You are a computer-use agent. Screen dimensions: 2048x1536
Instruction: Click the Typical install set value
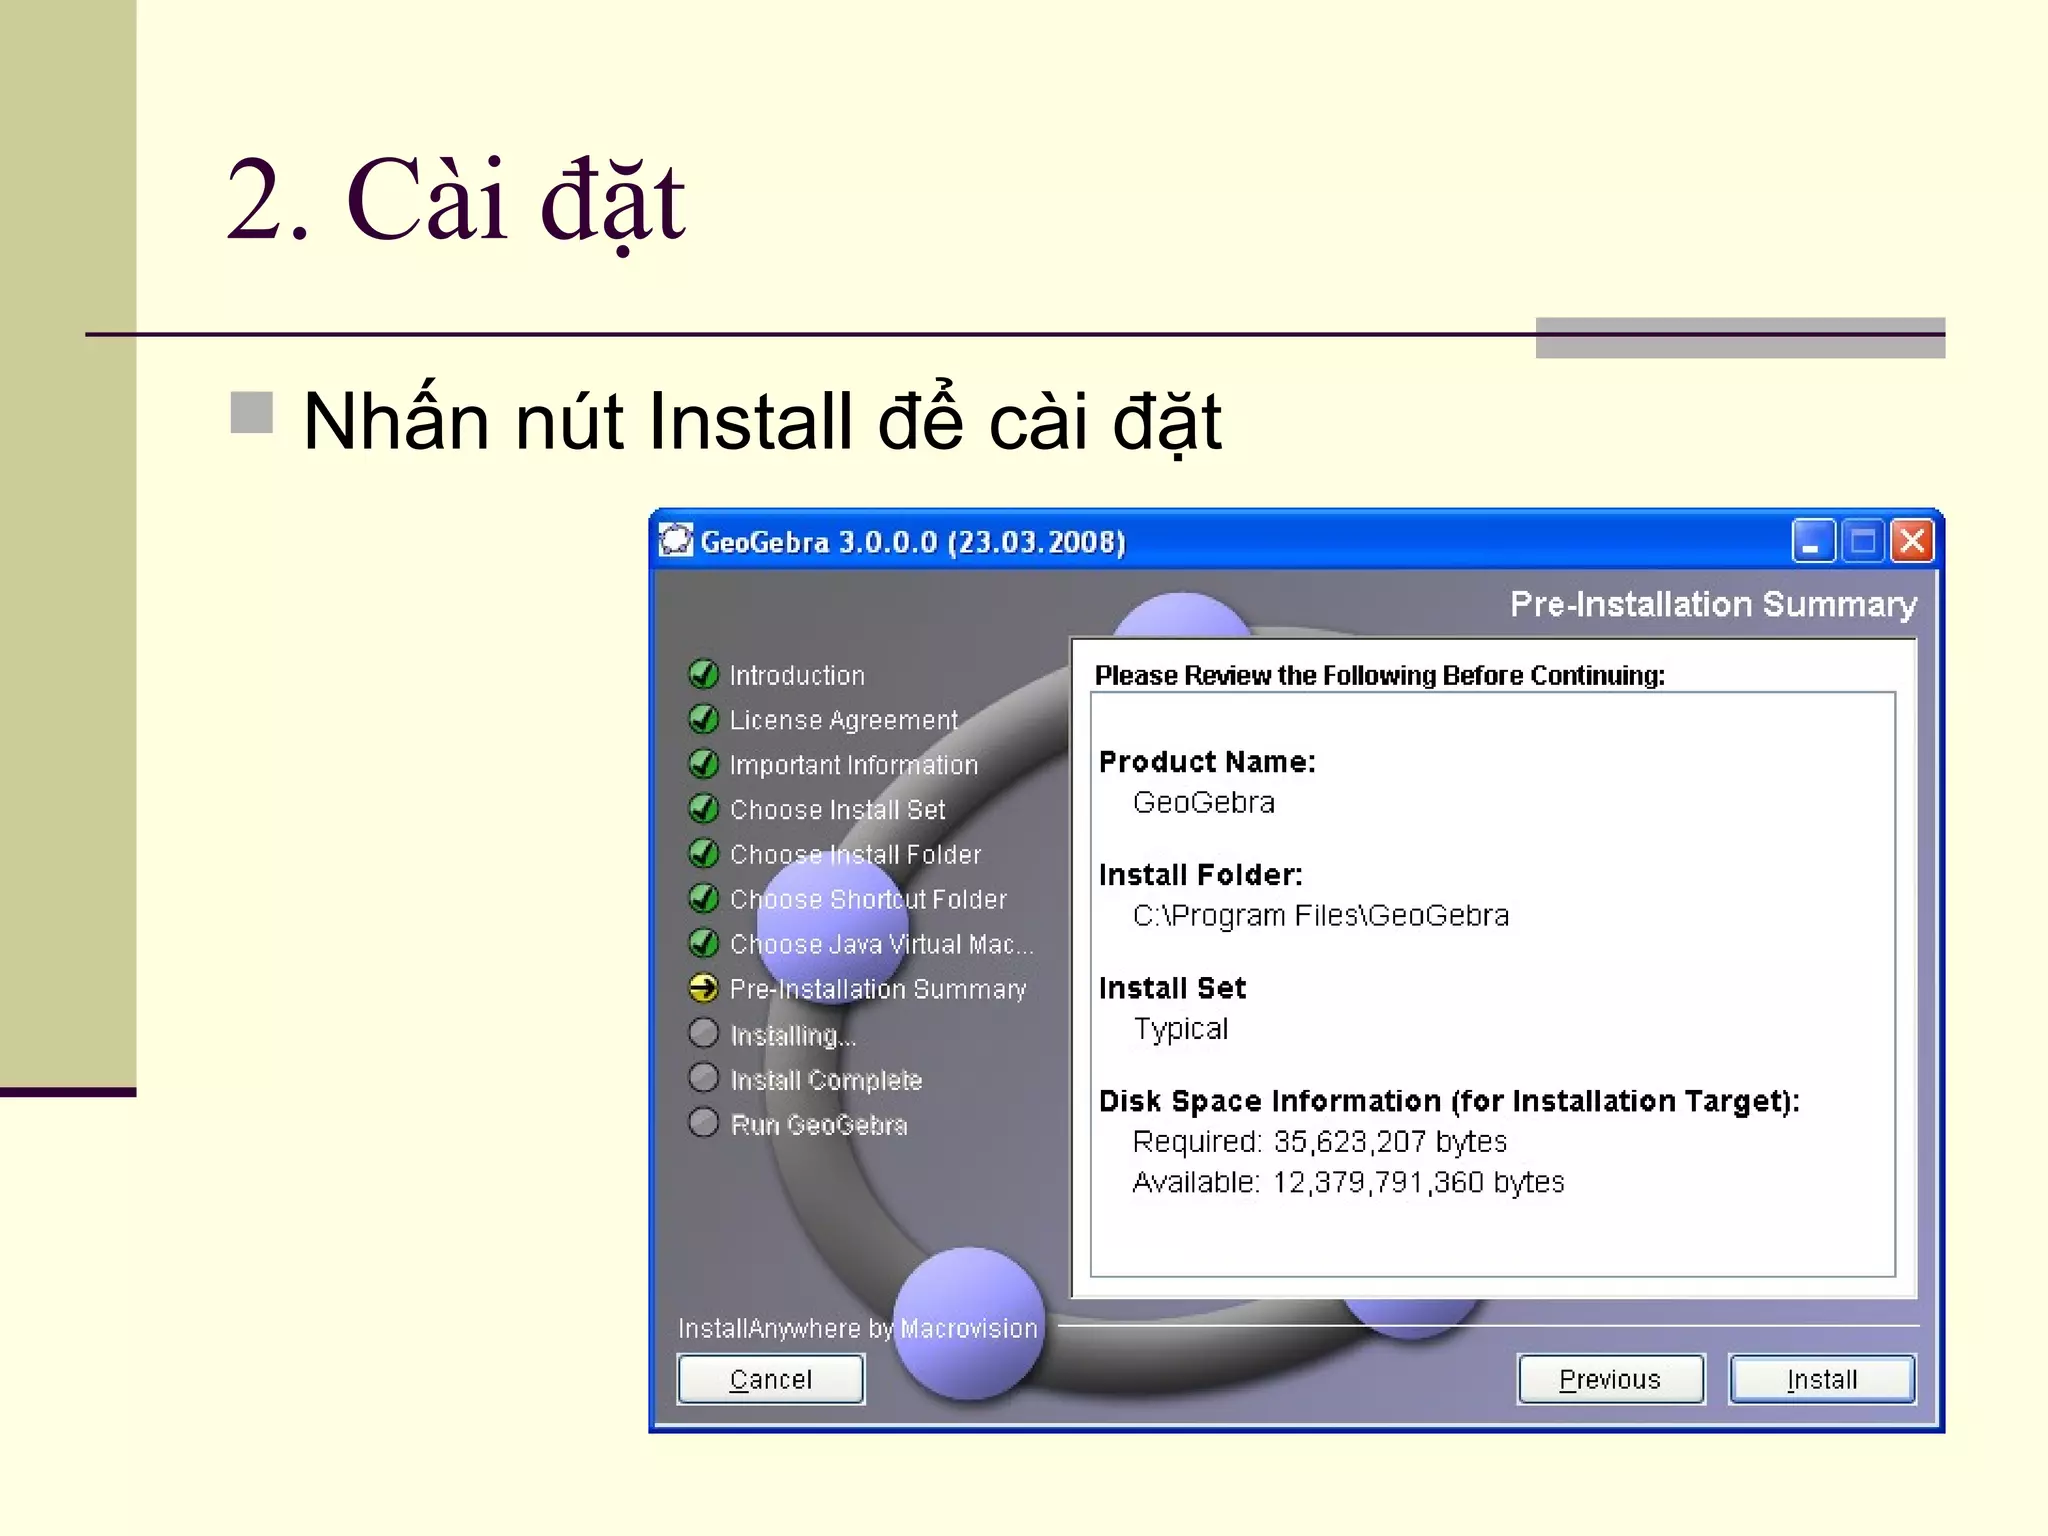click(x=1180, y=1029)
